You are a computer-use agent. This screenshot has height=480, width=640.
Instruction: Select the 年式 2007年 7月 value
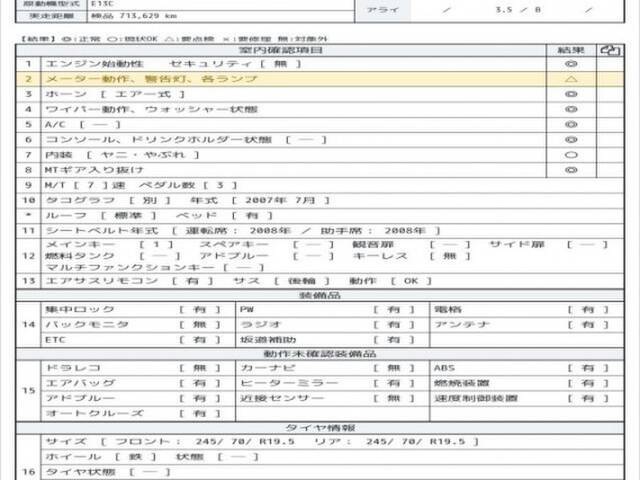(260, 200)
